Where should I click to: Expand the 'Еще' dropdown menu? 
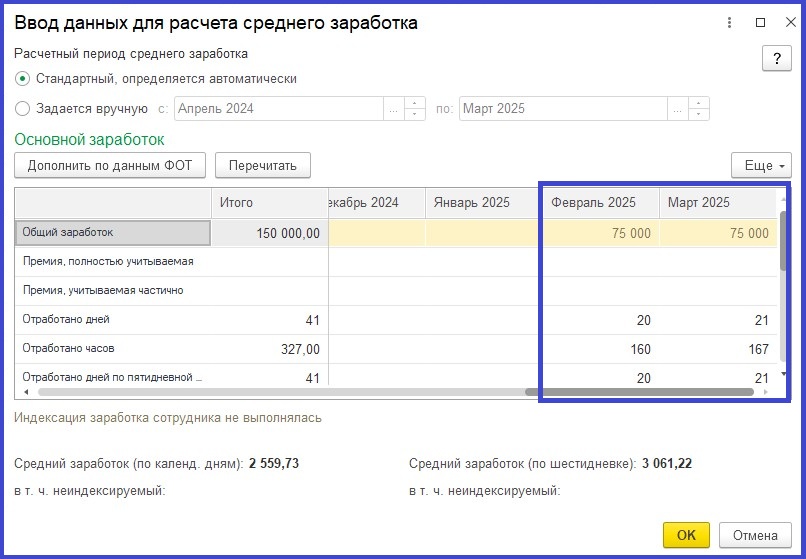pyautogui.click(x=761, y=165)
